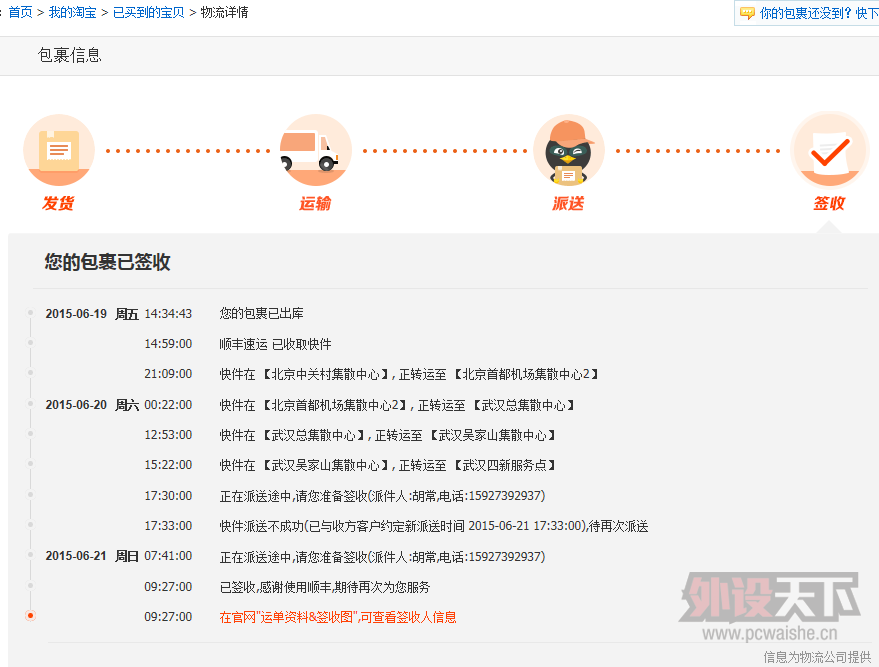Click the 发货 package box icon
879x667 pixels.
(x=58, y=150)
